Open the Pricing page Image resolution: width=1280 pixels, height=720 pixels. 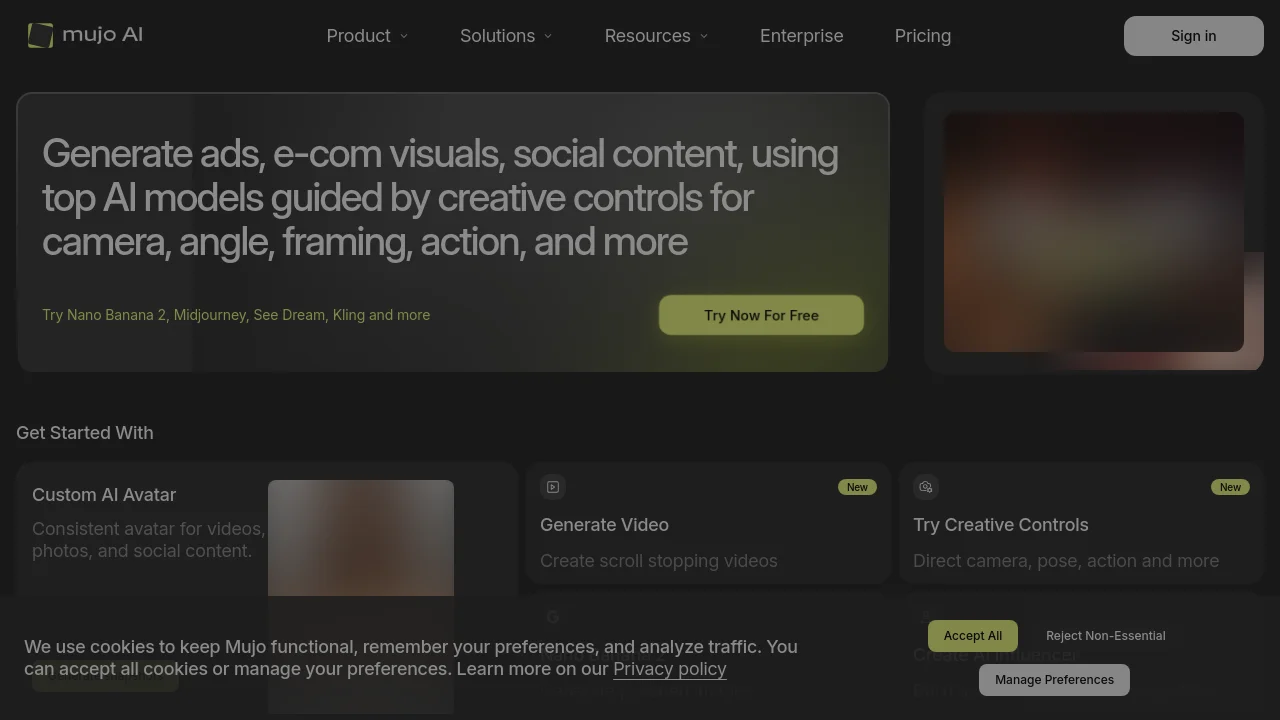(923, 36)
